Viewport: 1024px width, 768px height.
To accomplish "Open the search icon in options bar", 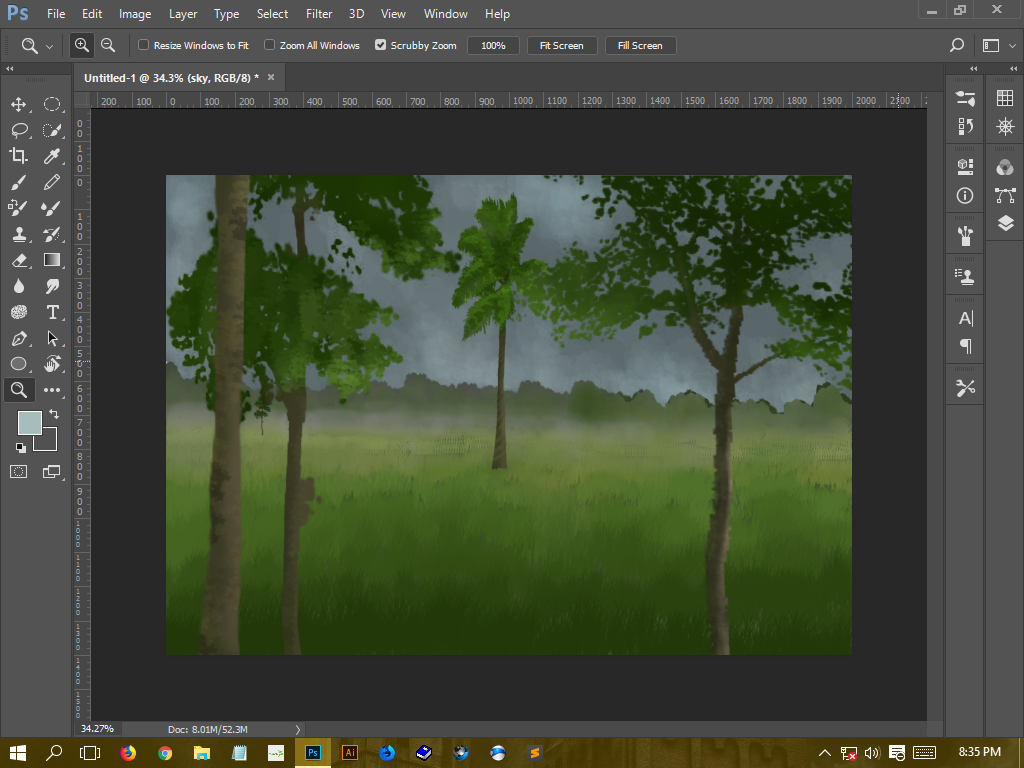I will click(957, 45).
